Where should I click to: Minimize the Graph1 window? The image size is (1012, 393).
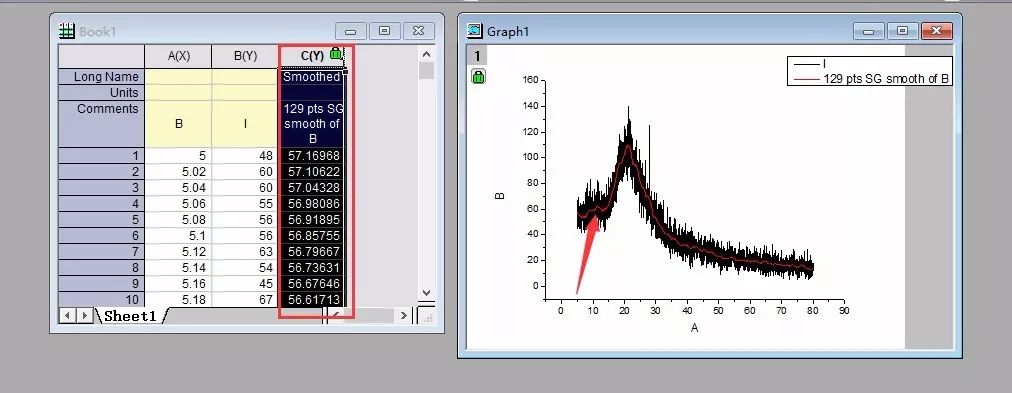[x=869, y=31]
